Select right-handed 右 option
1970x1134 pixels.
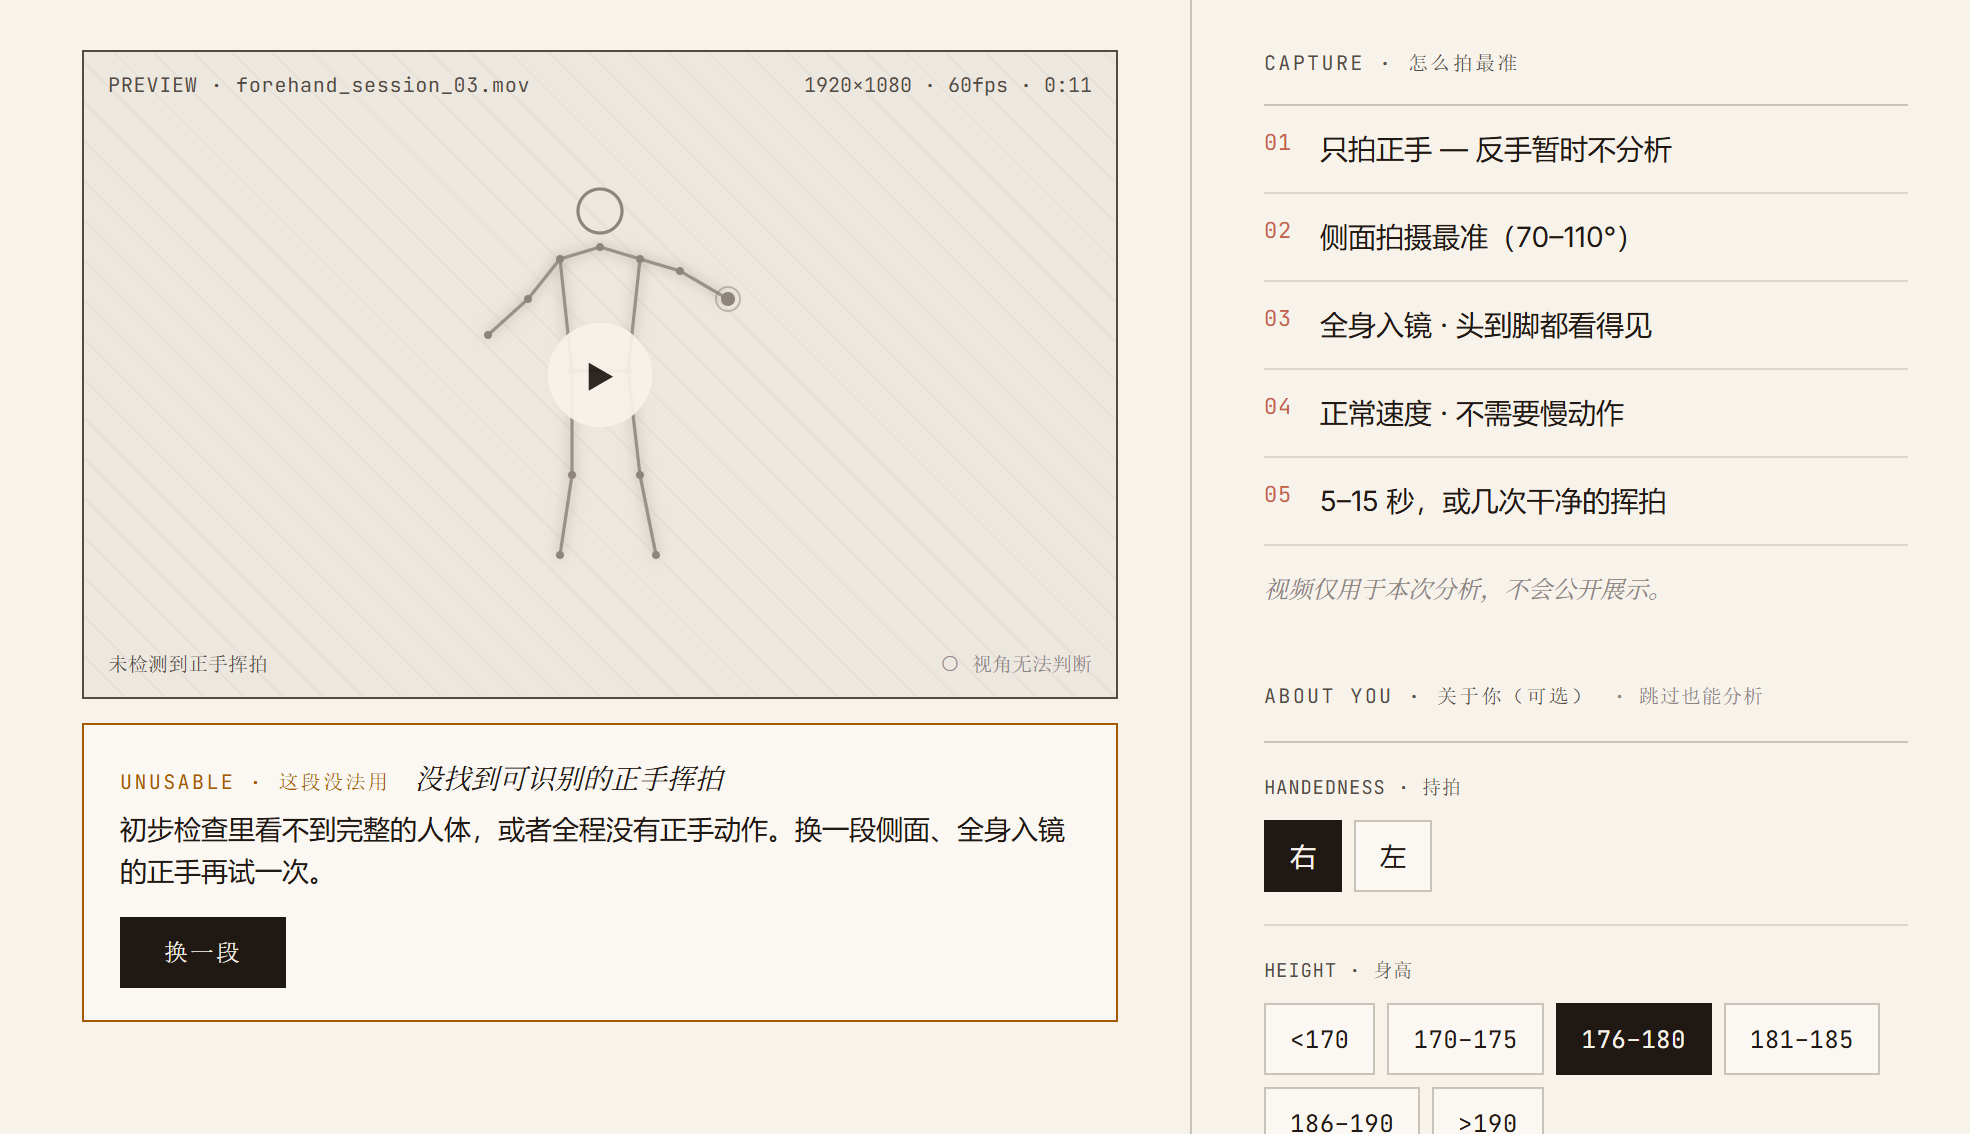click(x=1303, y=856)
